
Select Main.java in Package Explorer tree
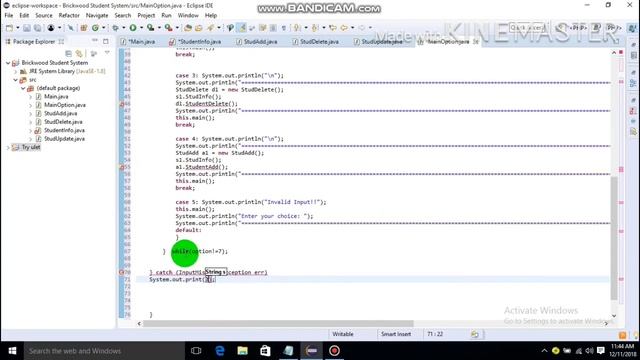click(56, 97)
